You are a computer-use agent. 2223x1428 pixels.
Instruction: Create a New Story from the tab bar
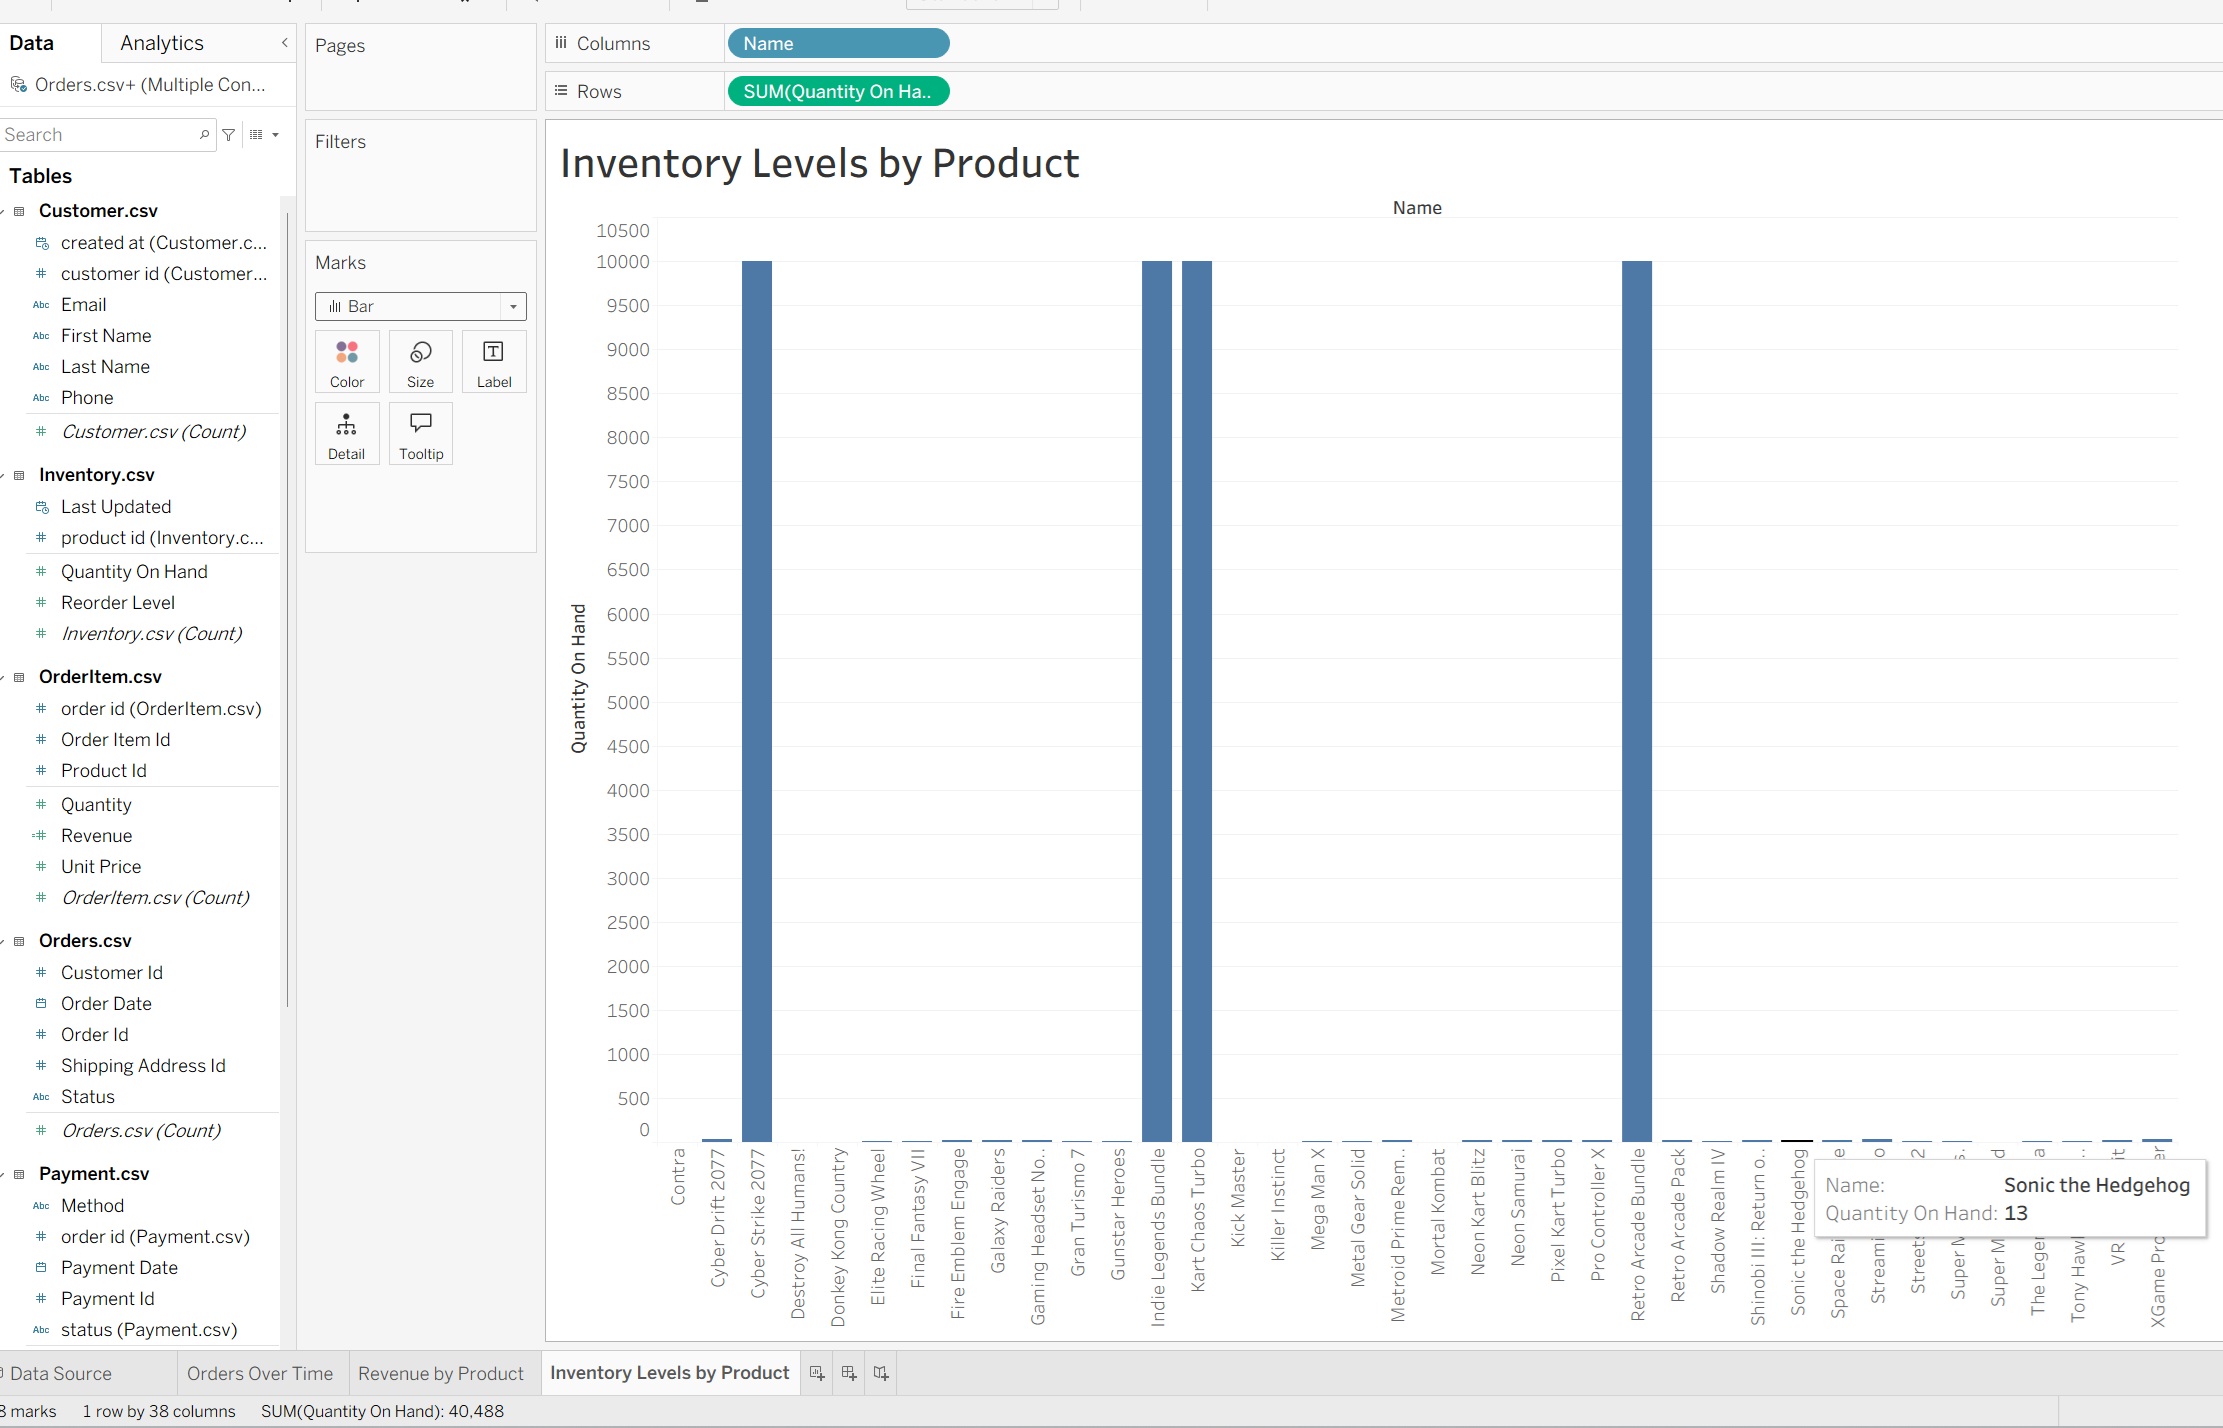881,1372
